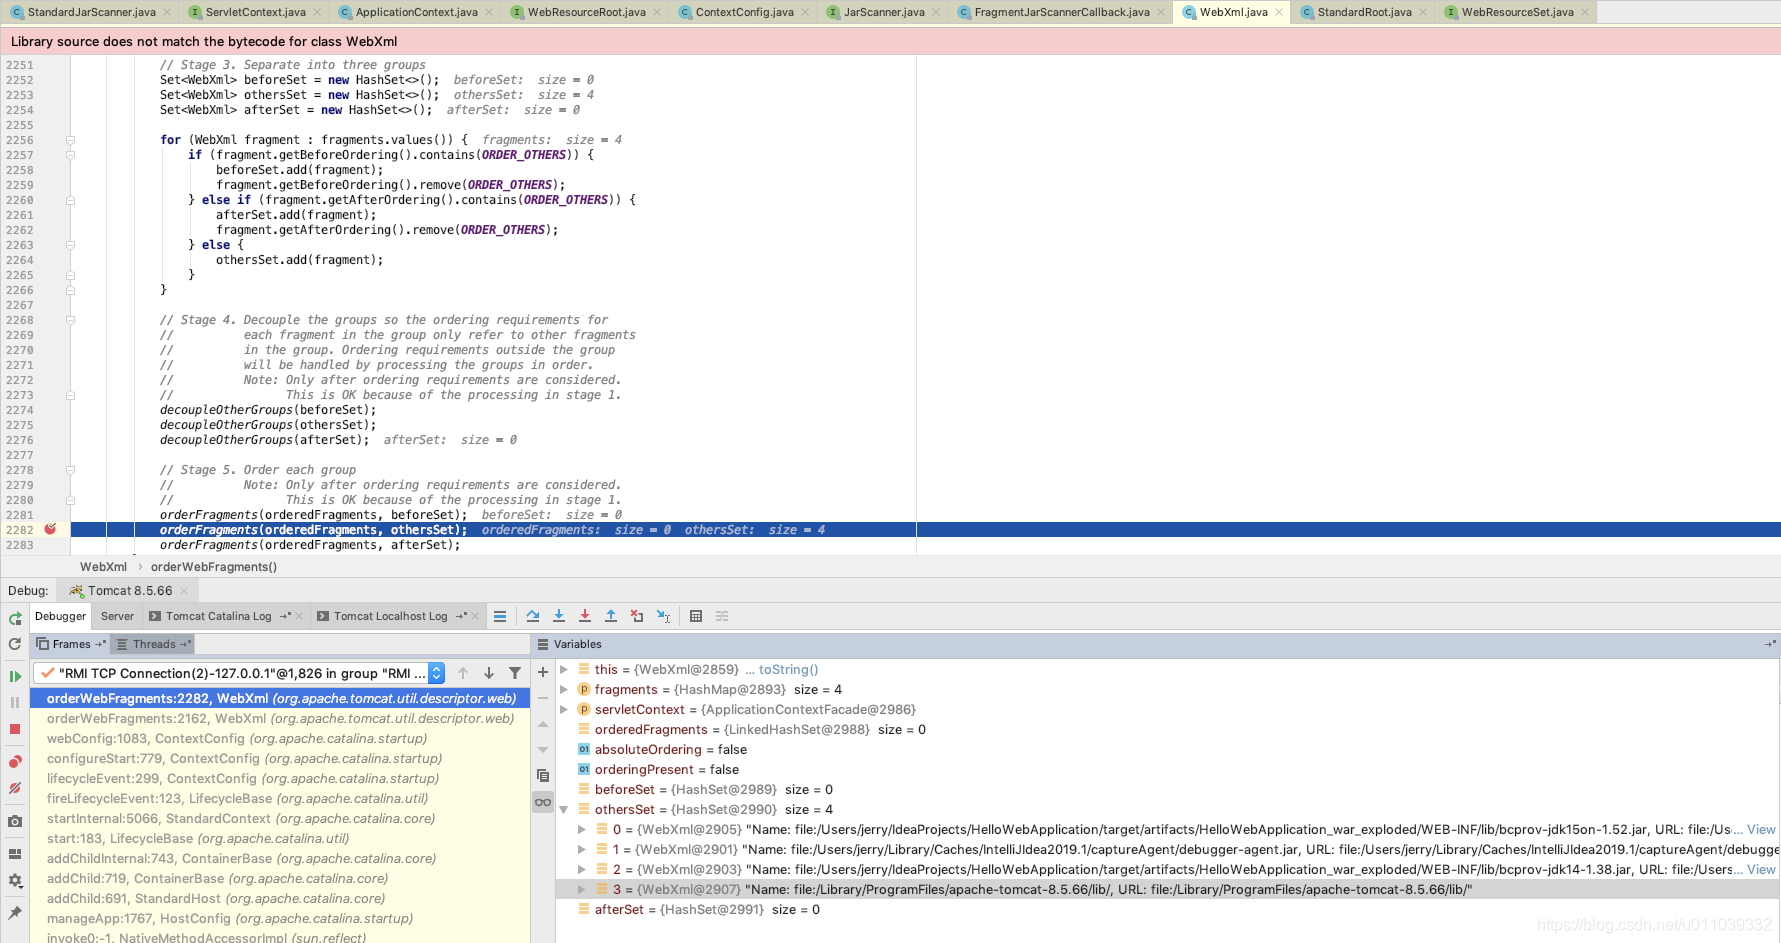Stop the Tomcat debug session
Viewport: 1781px width, 943px height.
coord(15,729)
